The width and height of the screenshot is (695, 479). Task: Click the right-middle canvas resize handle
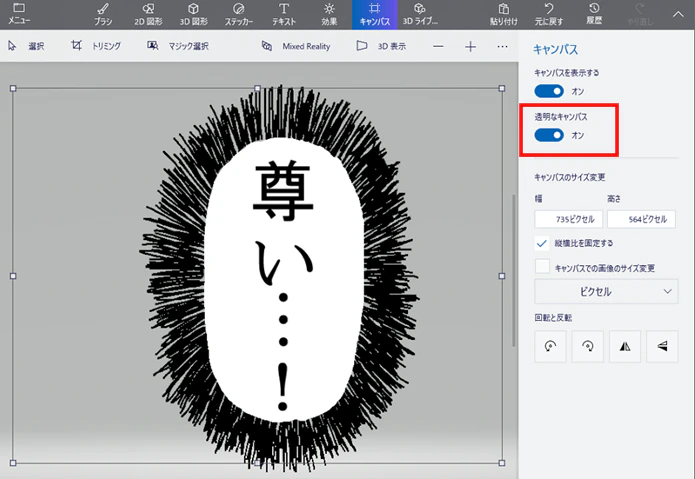501,276
